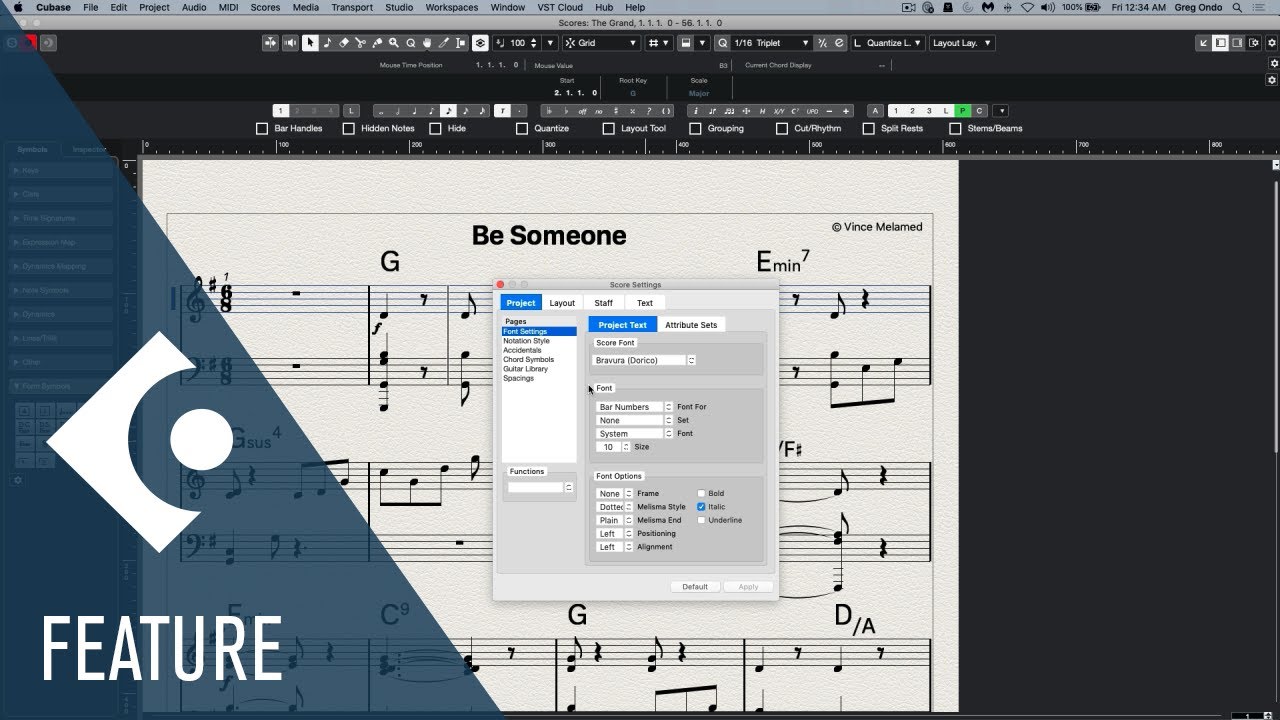1280x720 pixels.
Task: Open toolbar setup gear icon
Action: (x=1272, y=43)
